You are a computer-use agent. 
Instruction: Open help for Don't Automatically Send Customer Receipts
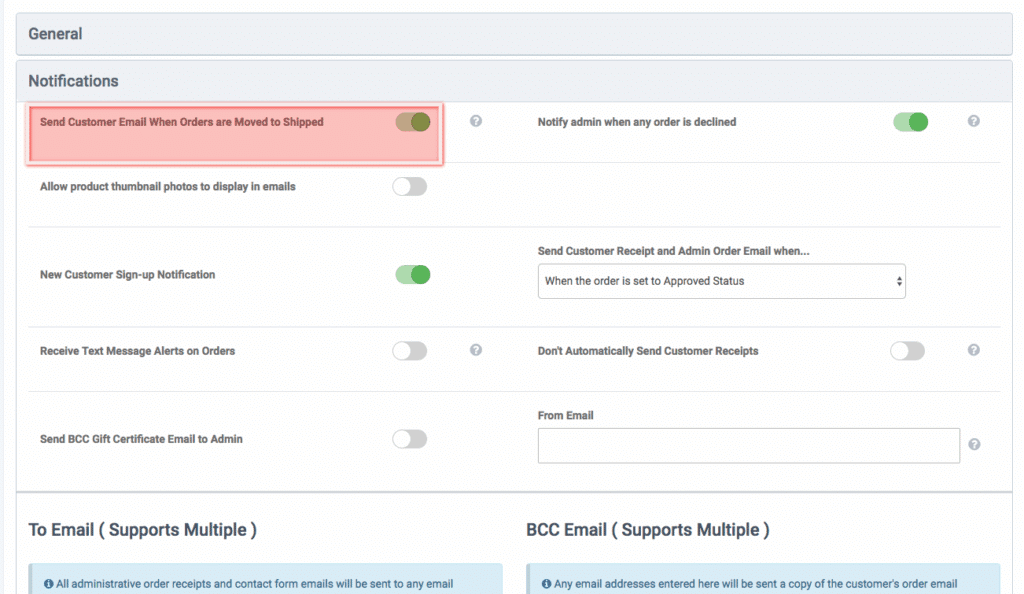tap(973, 351)
